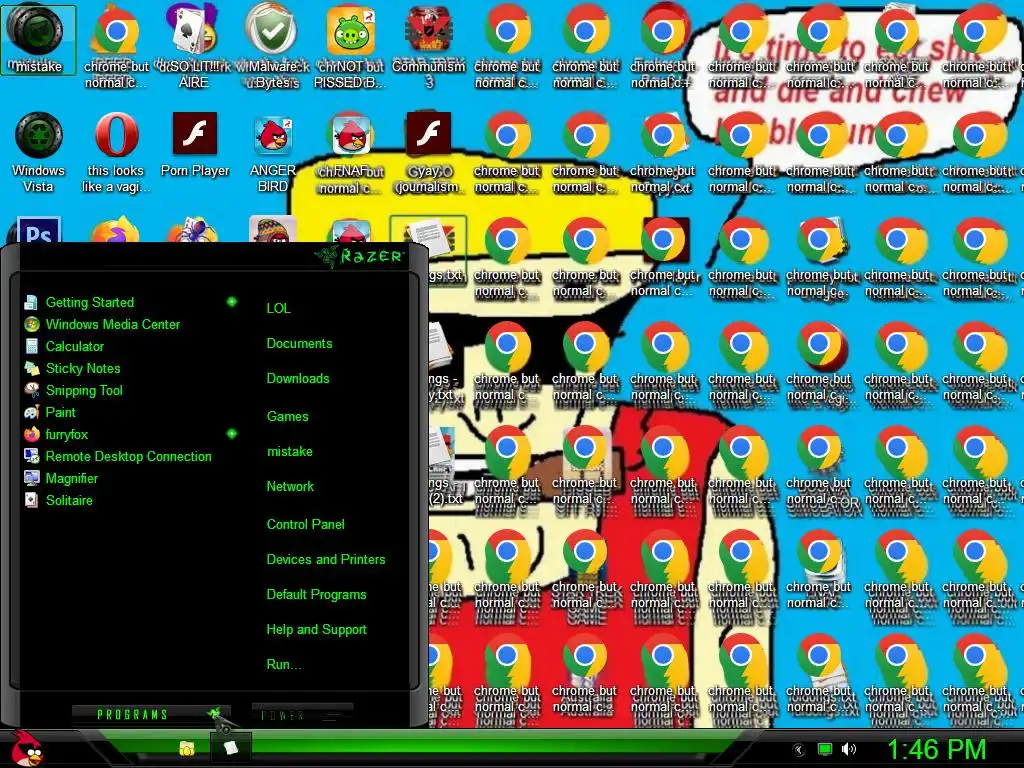Viewport: 1024px width, 768px height.
Task: Open Games from the start menu
Action: pos(287,417)
